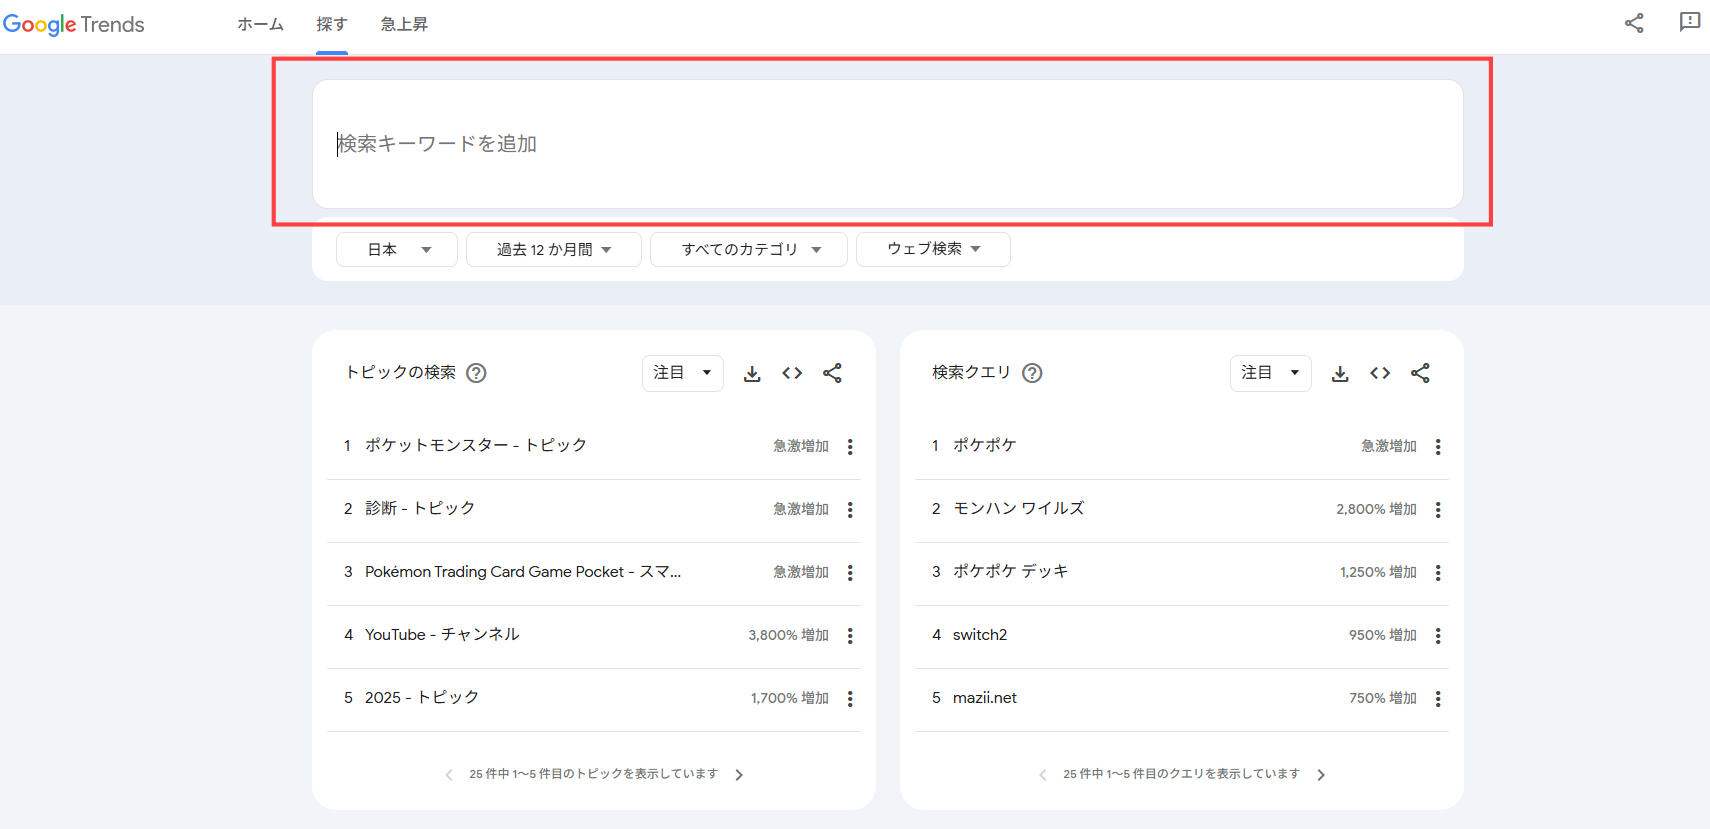Open more options for switch2 row
Screen dimensions: 1710x829
point(1438,636)
